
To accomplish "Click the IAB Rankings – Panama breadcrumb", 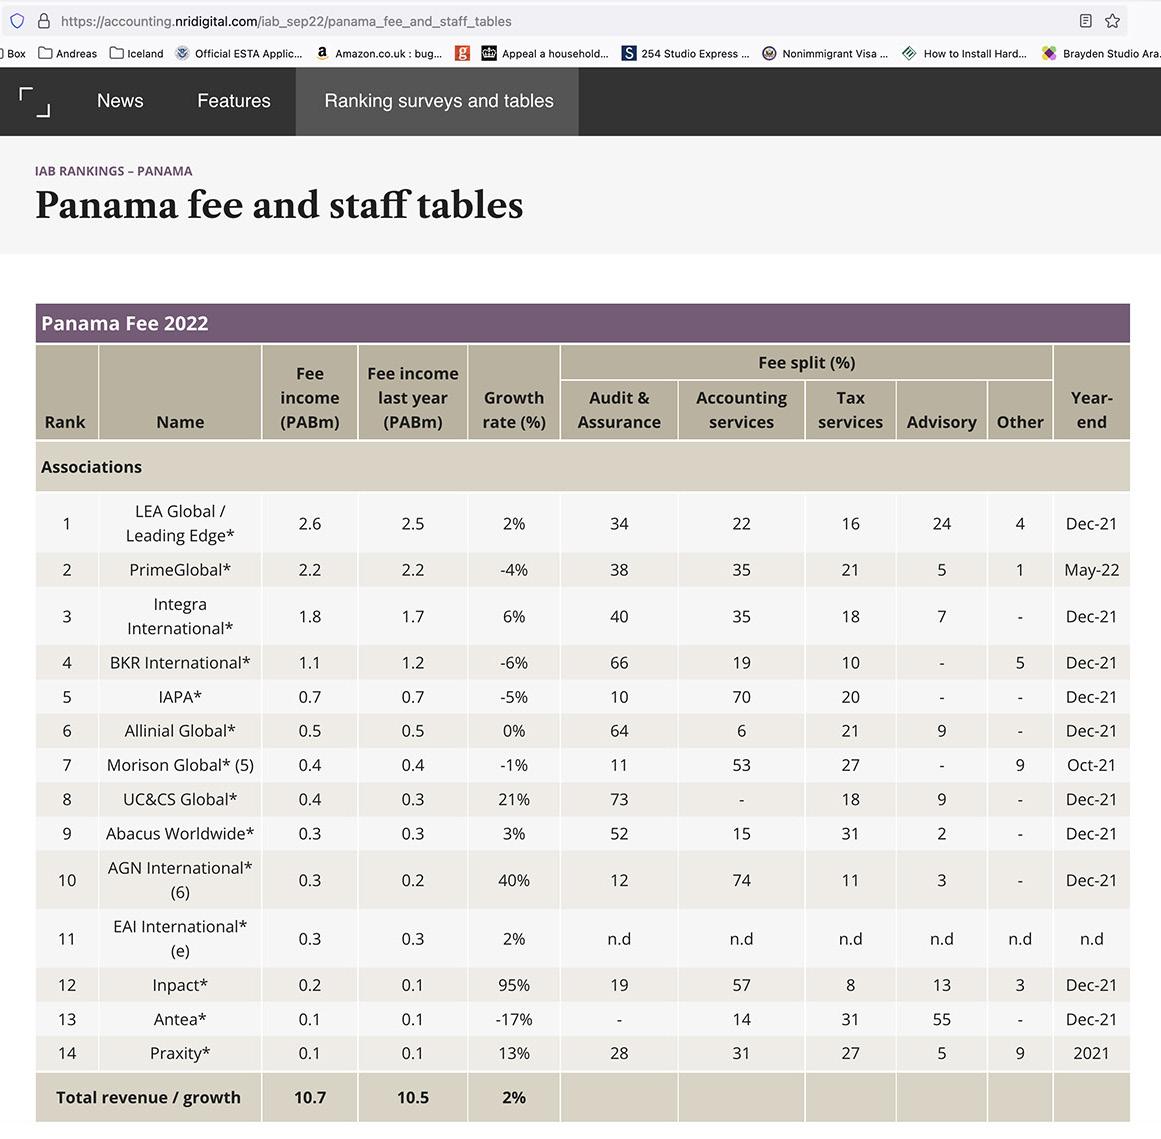I will click(113, 171).
